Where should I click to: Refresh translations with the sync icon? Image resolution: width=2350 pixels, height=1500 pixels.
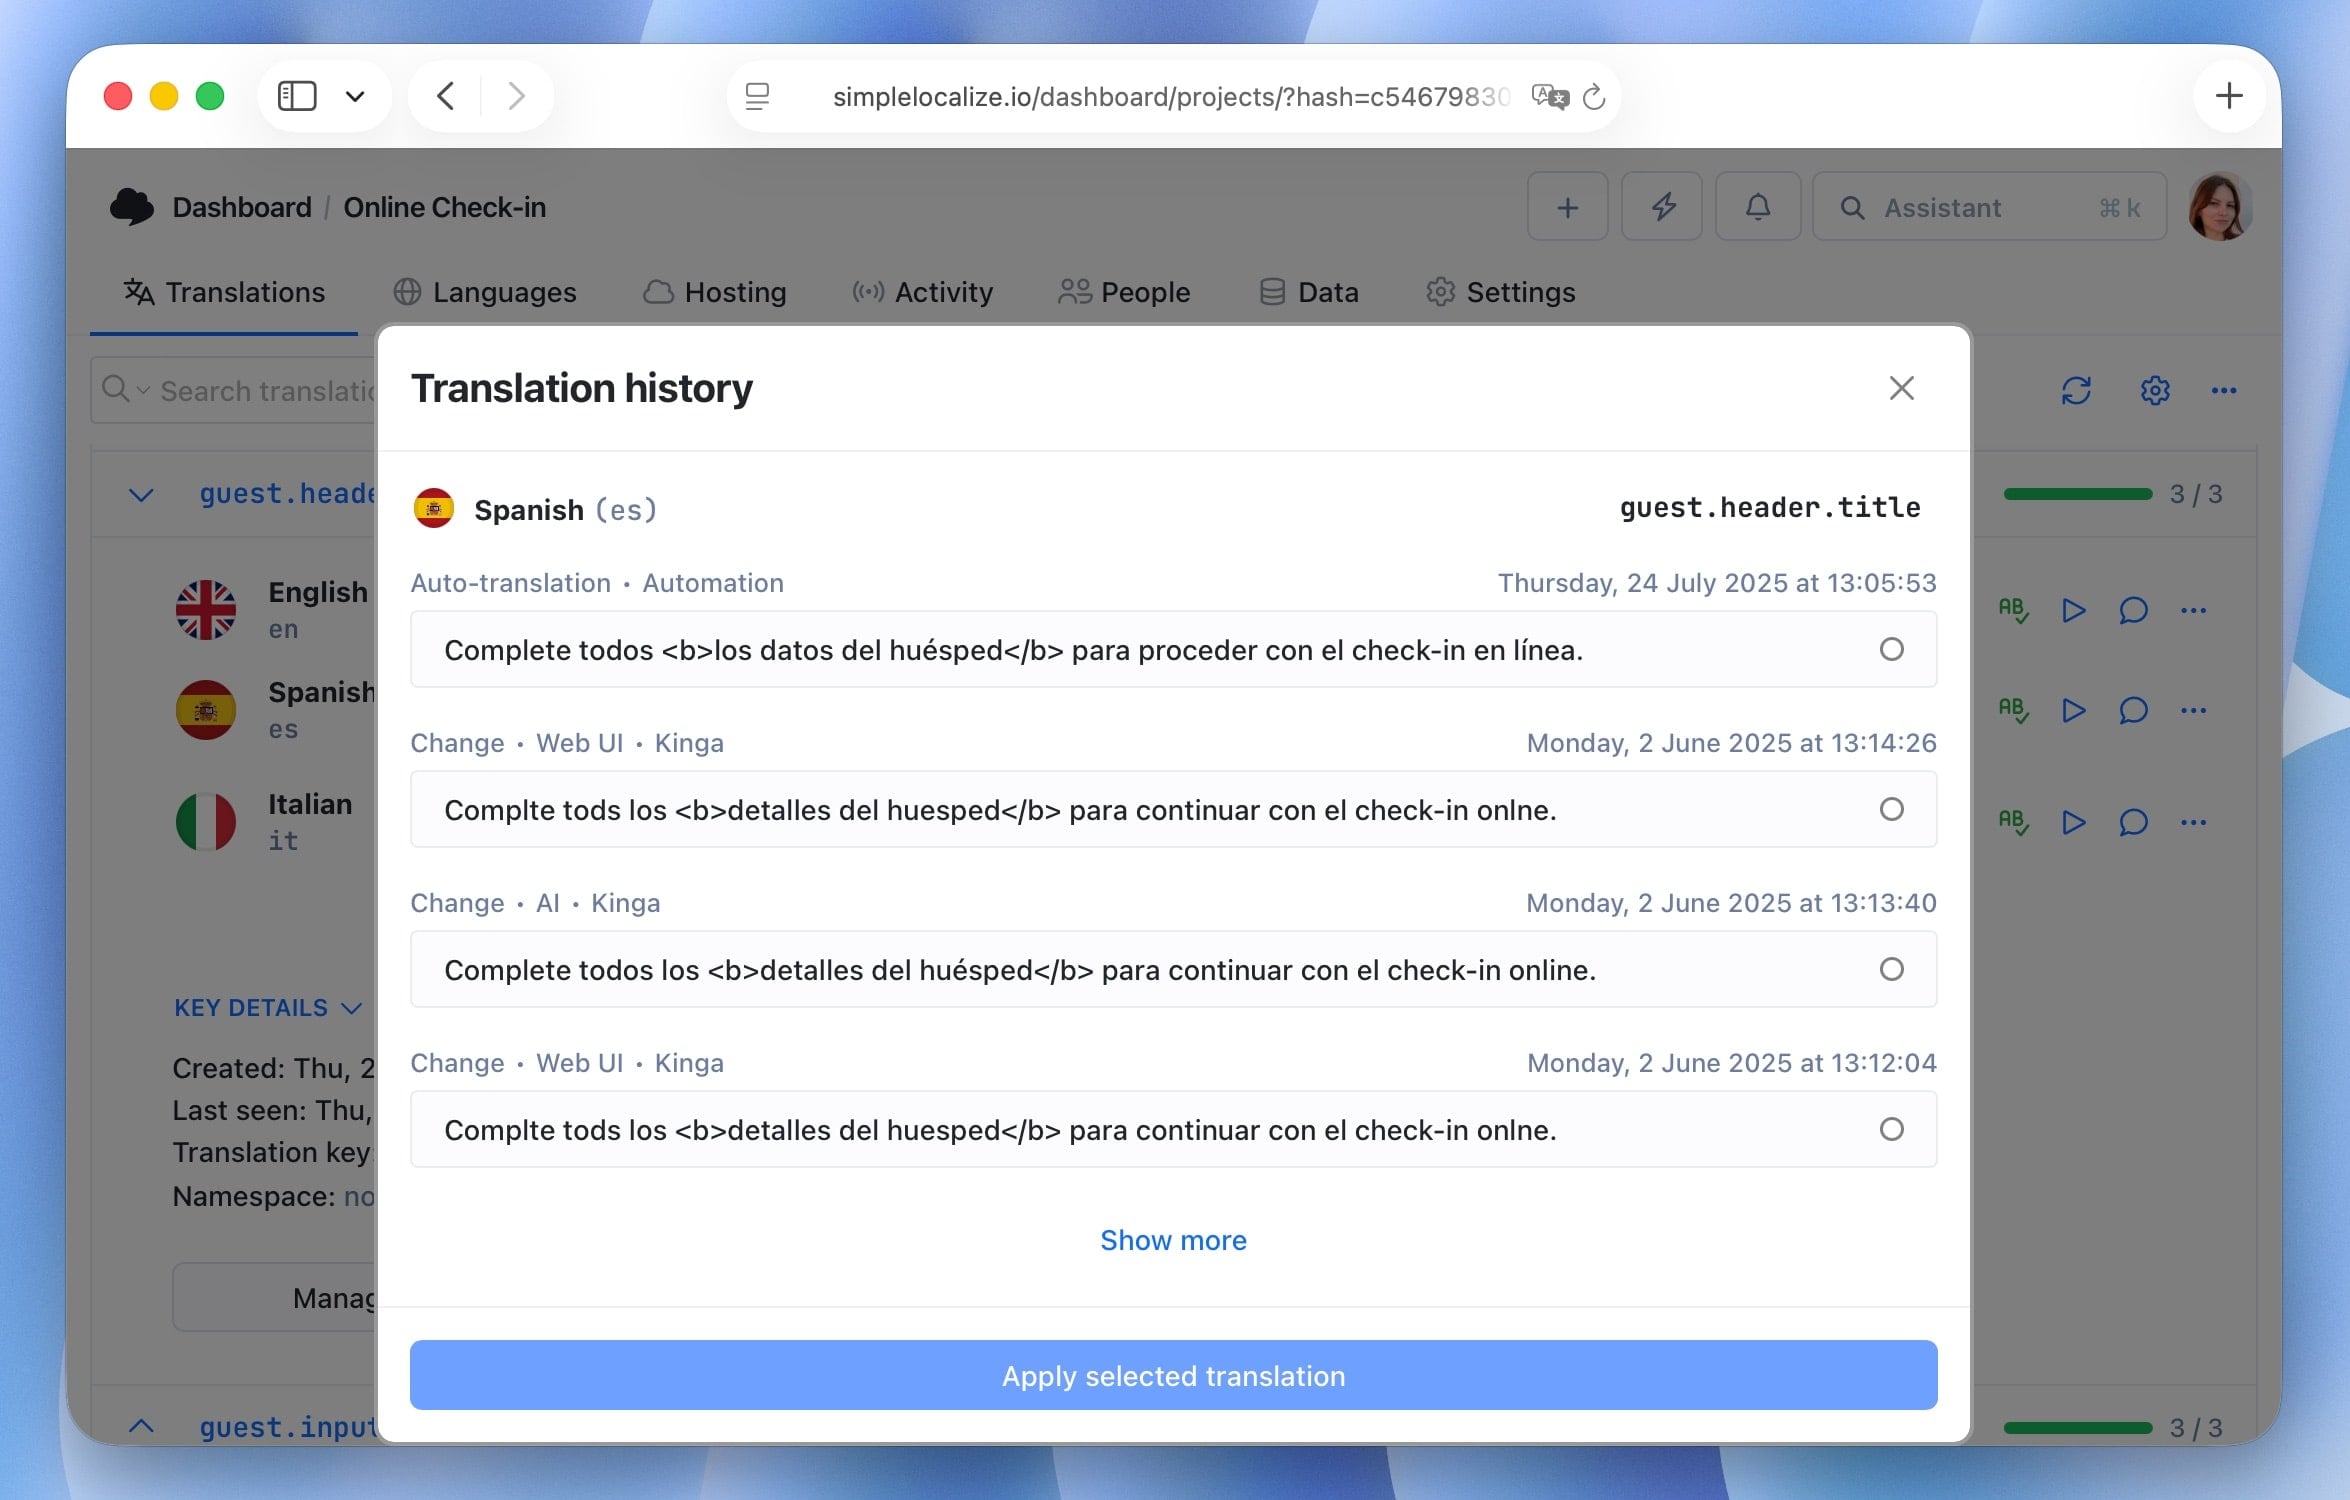(x=2077, y=390)
